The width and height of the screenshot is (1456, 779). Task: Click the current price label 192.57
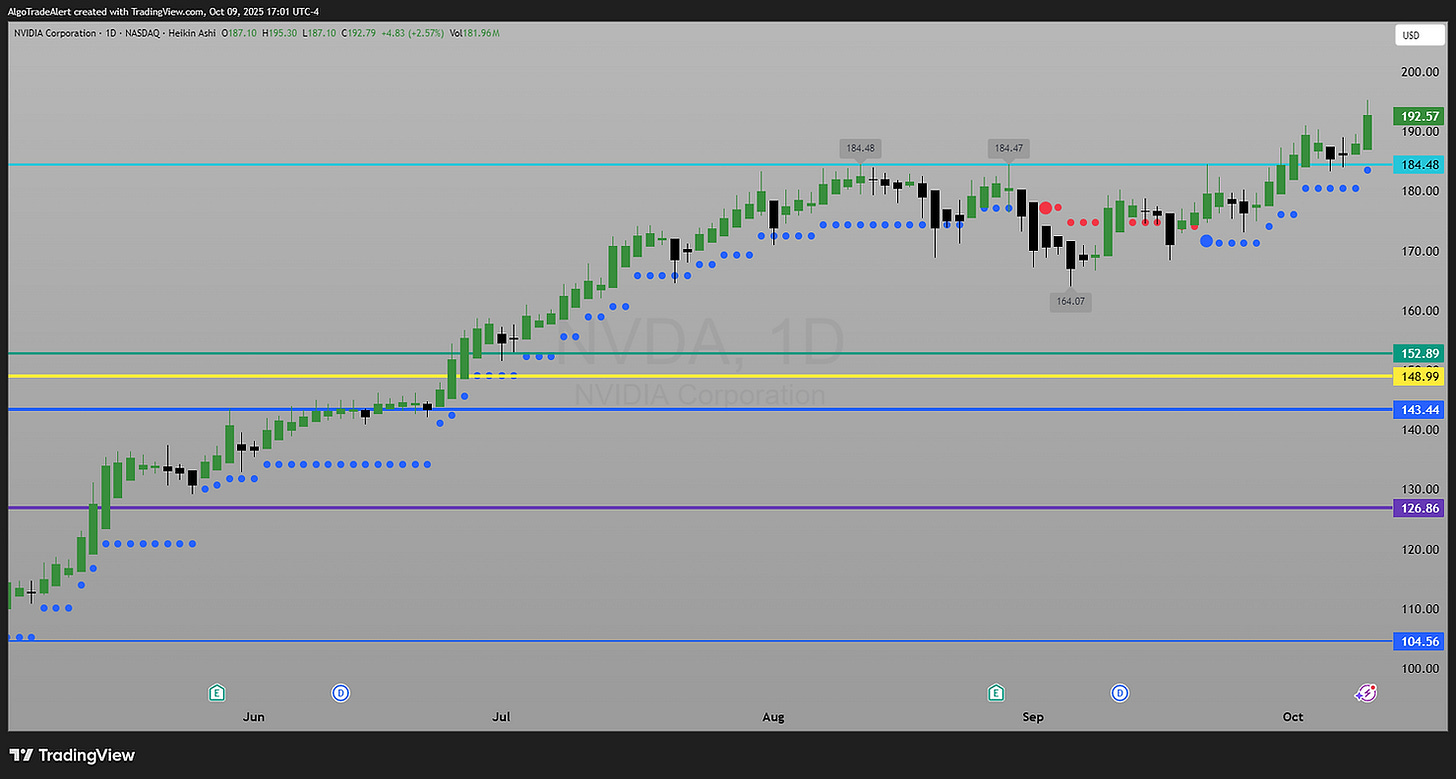coord(1420,116)
